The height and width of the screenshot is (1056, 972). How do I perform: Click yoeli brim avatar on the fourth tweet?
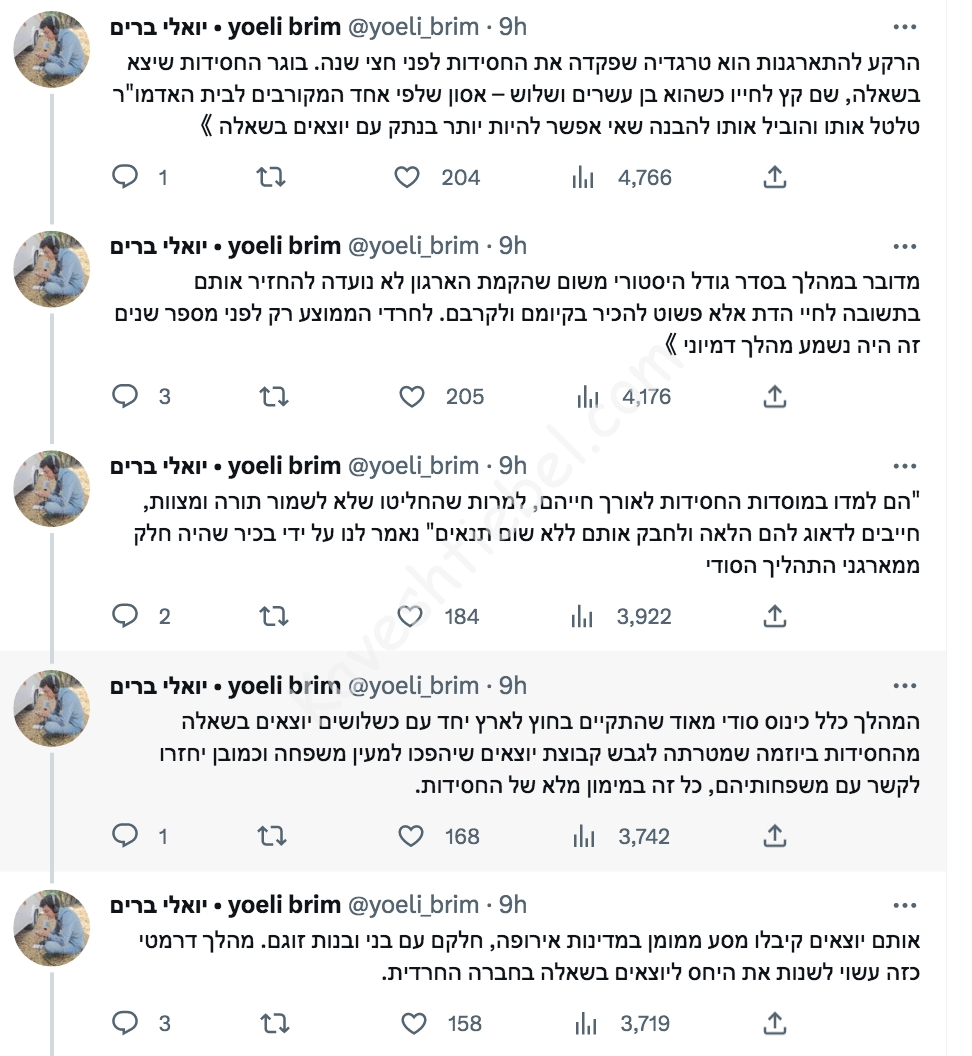coord(52,708)
